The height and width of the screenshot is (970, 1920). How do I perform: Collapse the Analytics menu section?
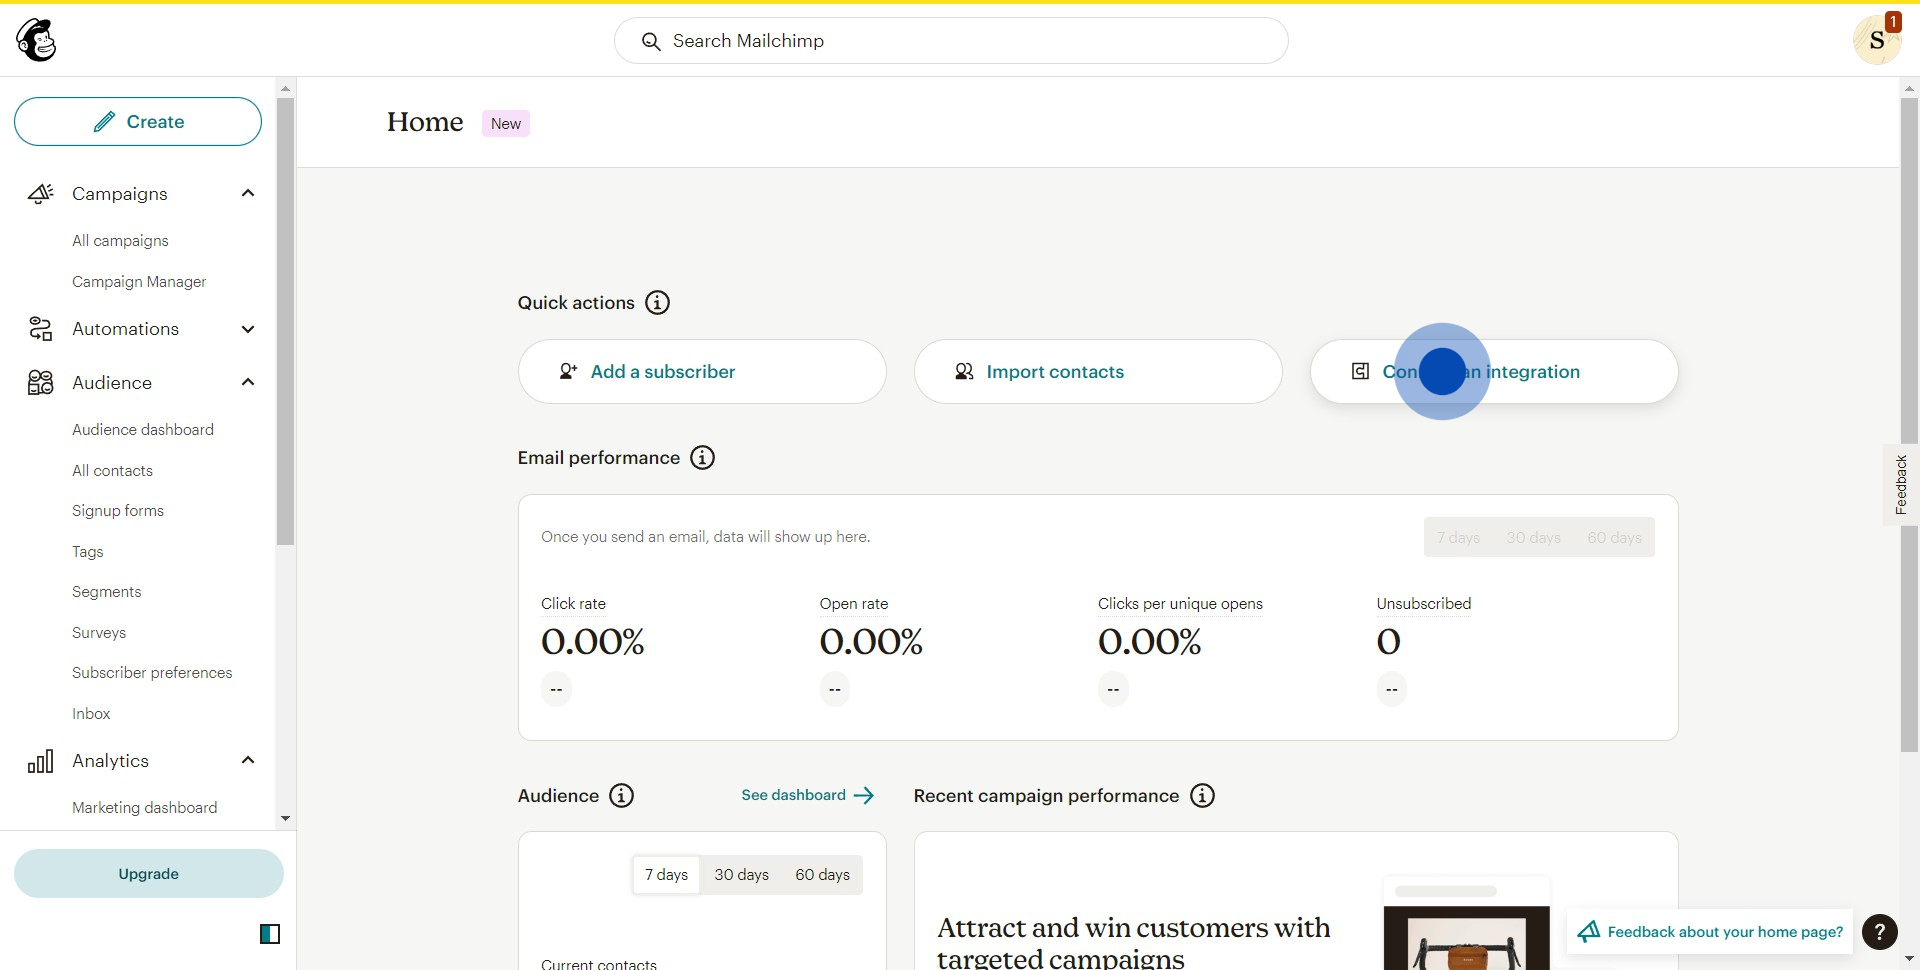(x=248, y=761)
